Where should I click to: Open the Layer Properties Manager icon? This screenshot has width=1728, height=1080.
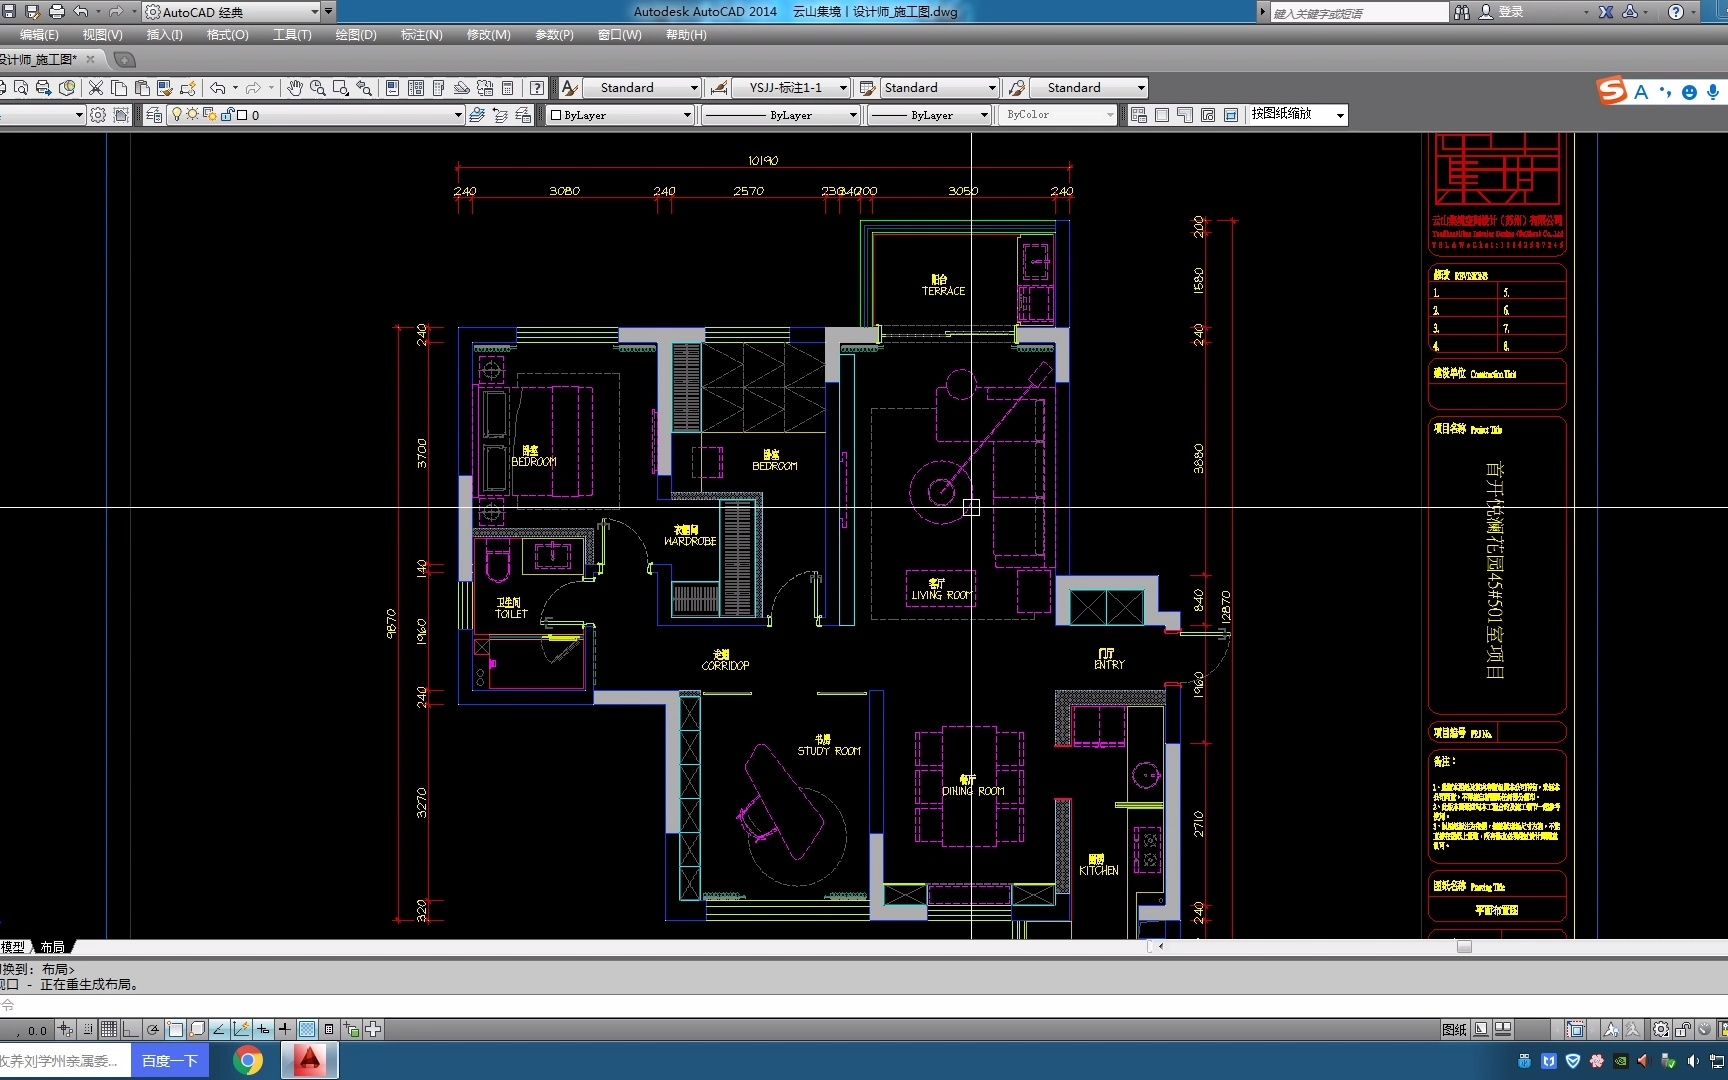[x=154, y=115]
